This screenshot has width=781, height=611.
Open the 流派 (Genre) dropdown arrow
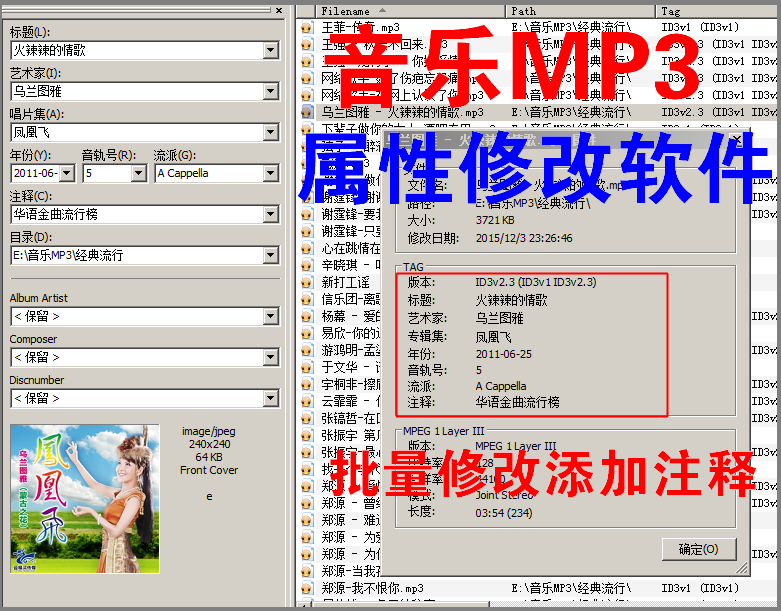270,173
